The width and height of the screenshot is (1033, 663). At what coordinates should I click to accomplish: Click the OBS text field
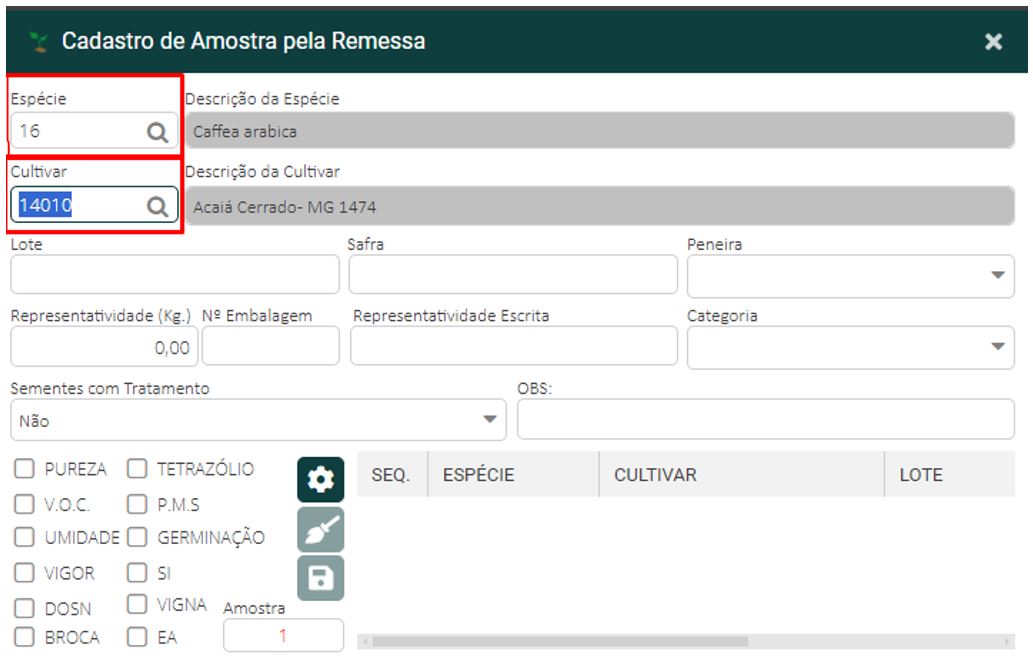pos(765,419)
